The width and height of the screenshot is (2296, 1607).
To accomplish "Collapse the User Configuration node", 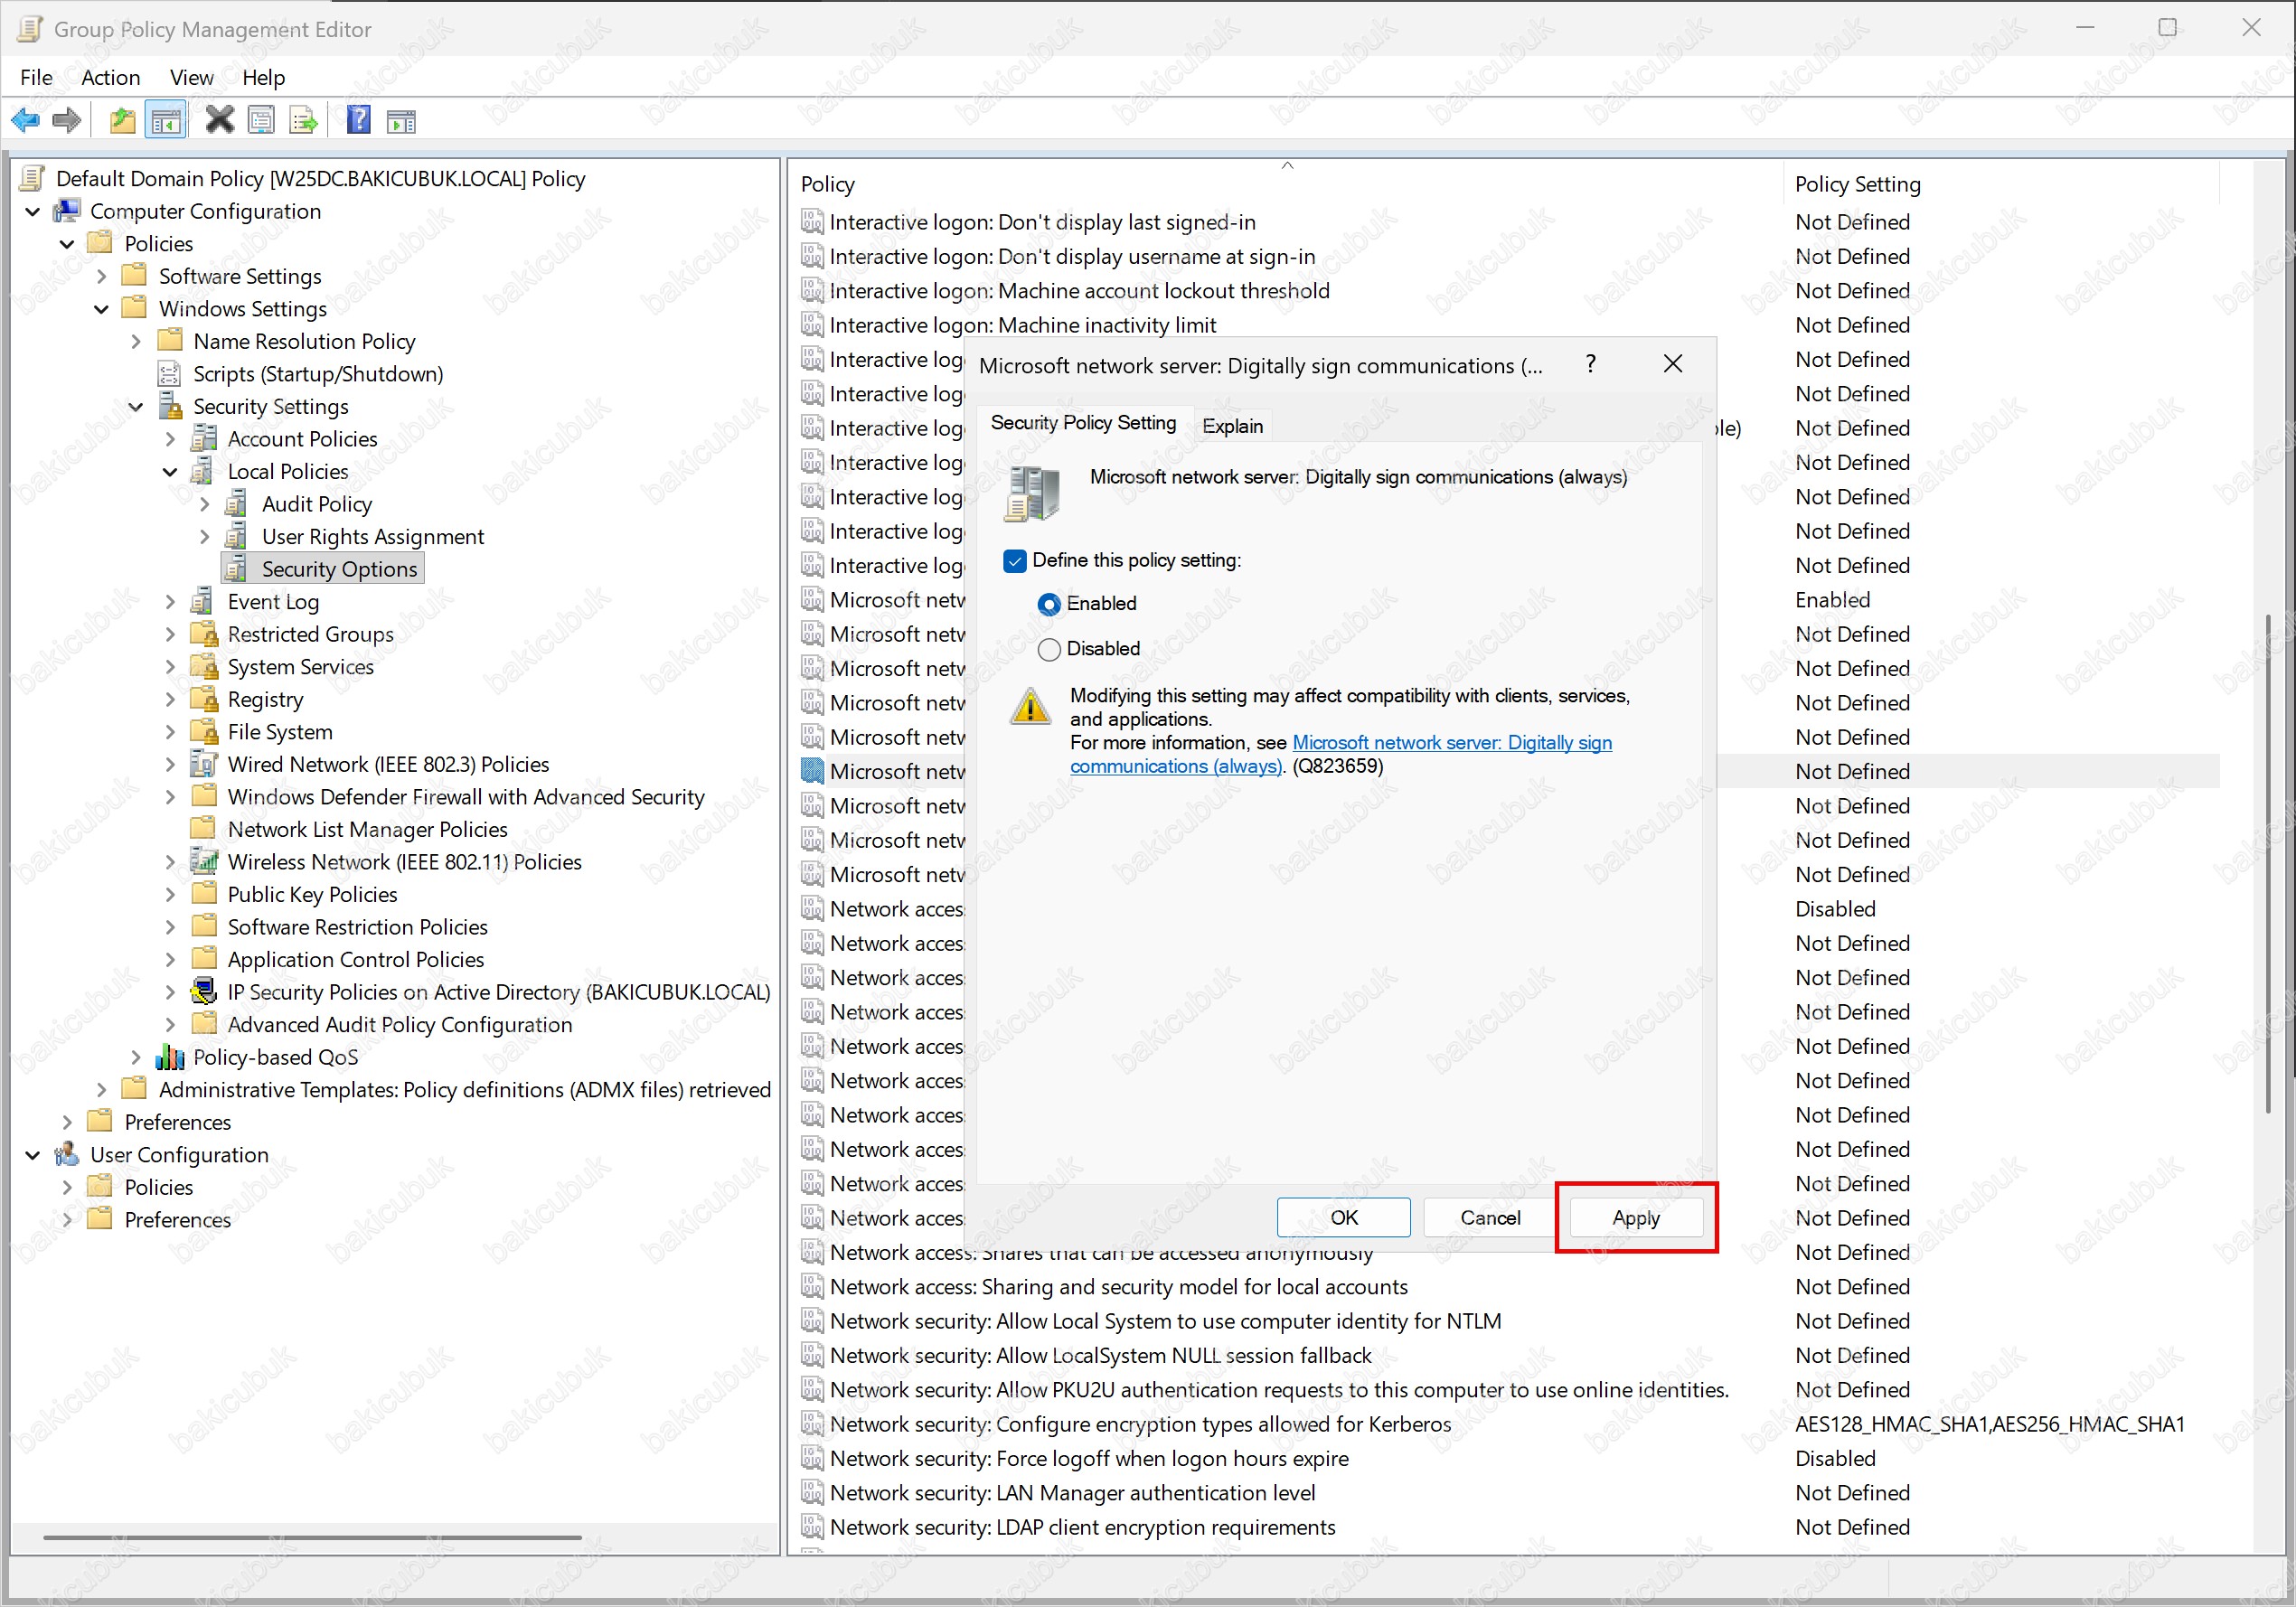I will coord(33,1155).
